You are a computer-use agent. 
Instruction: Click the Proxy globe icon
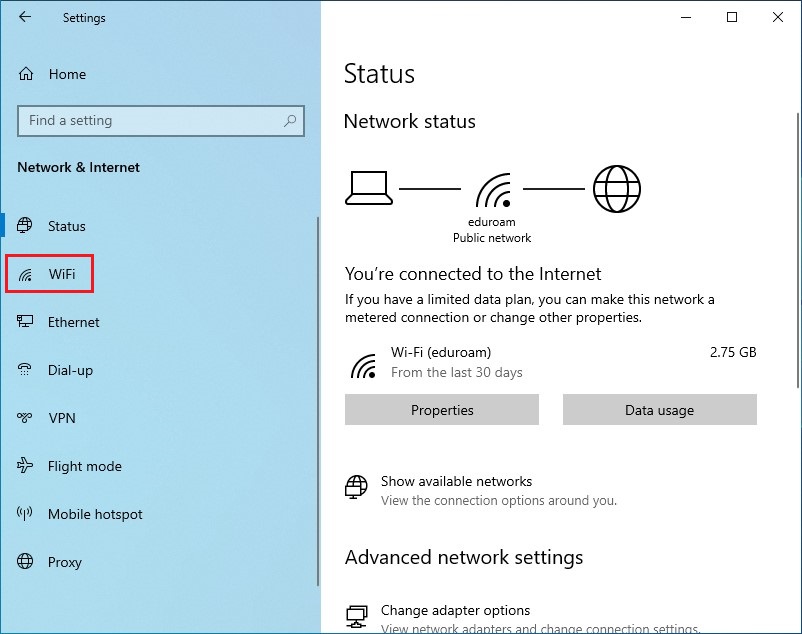[25, 561]
